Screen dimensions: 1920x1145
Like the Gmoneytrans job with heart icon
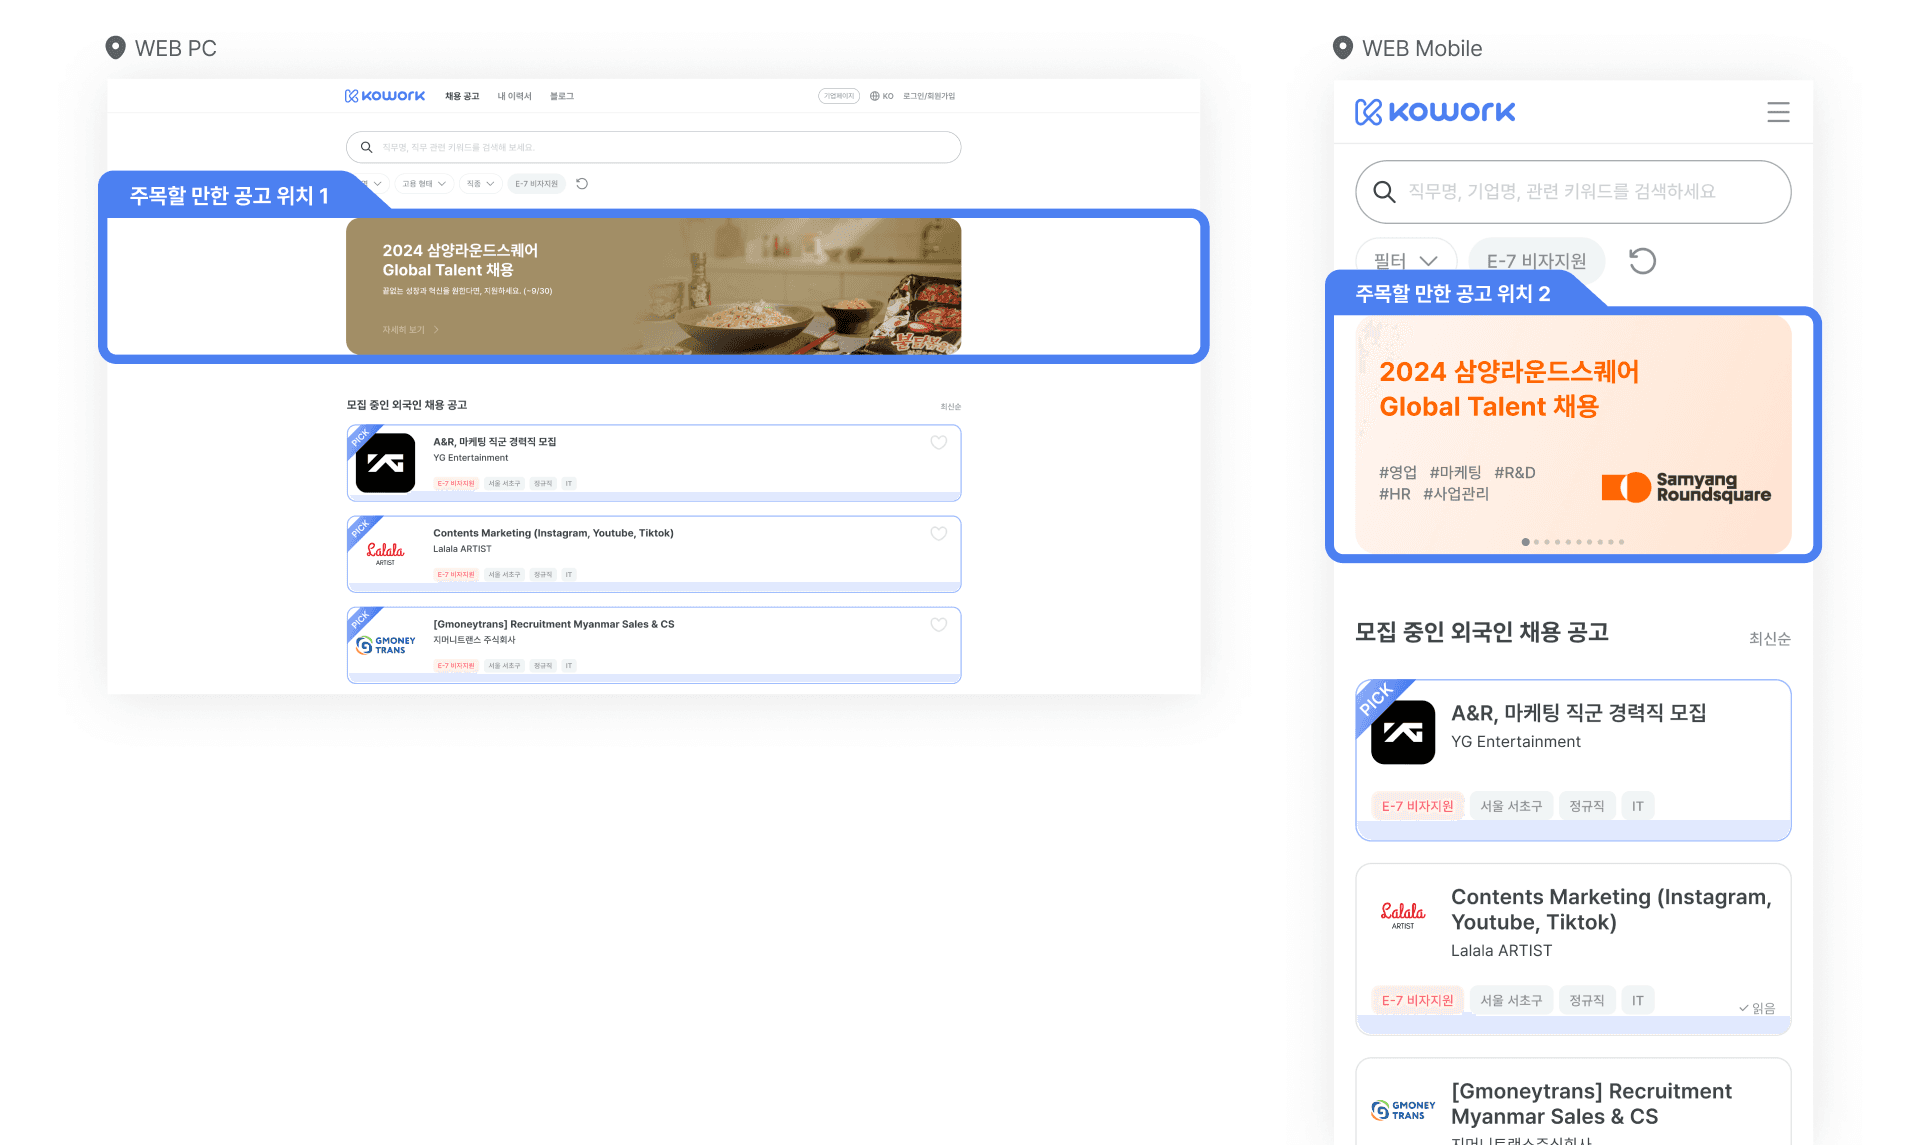pyautogui.click(x=939, y=624)
